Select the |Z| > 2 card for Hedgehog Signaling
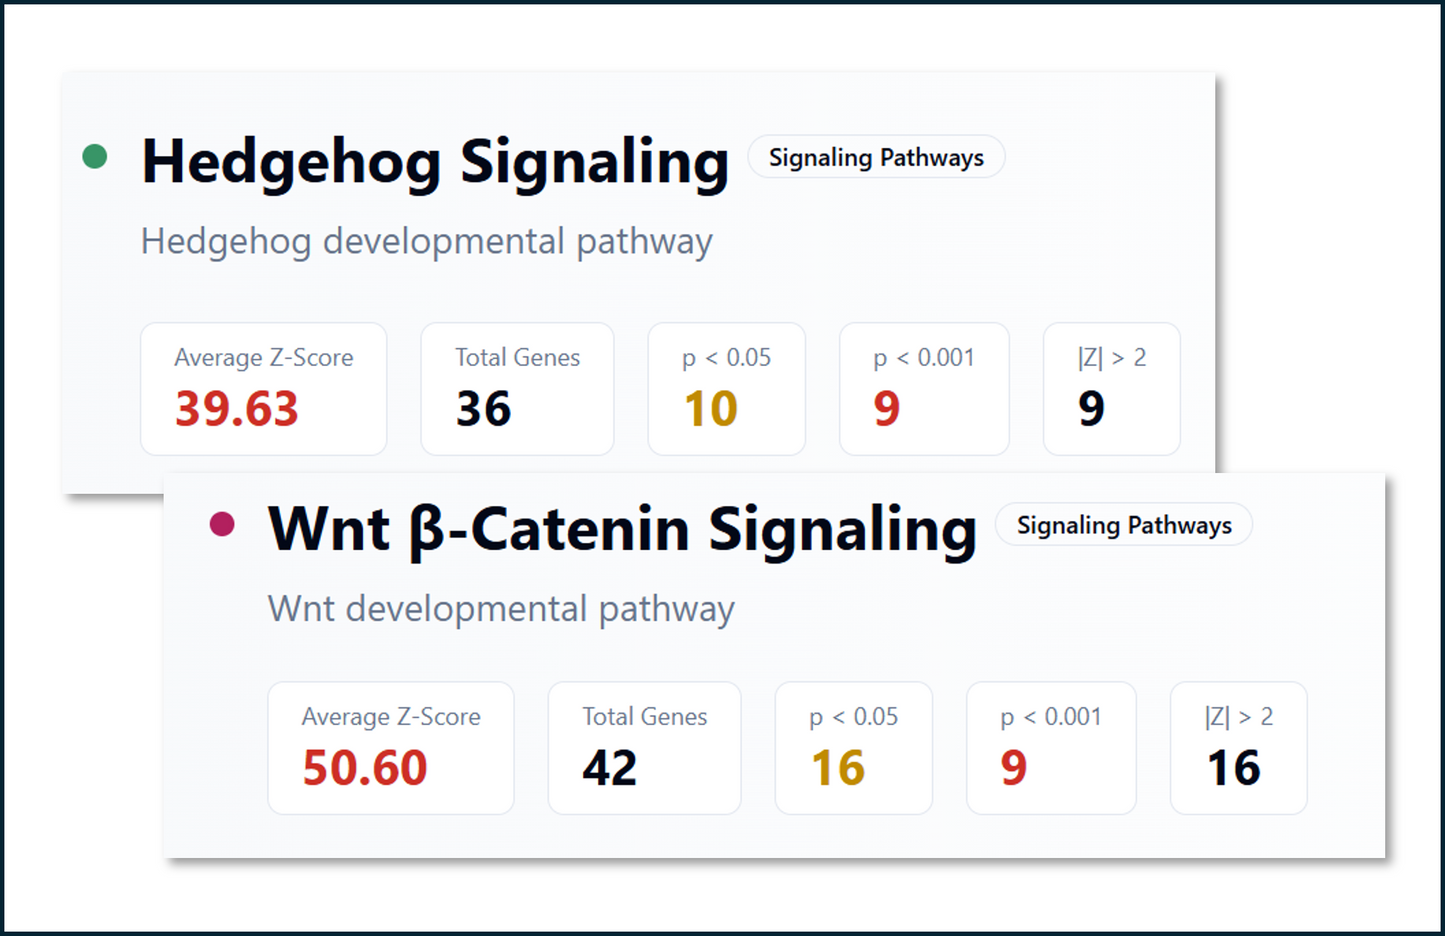This screenshot has width=1445, height=936. pyautogui.click(x=1111, y=388)
